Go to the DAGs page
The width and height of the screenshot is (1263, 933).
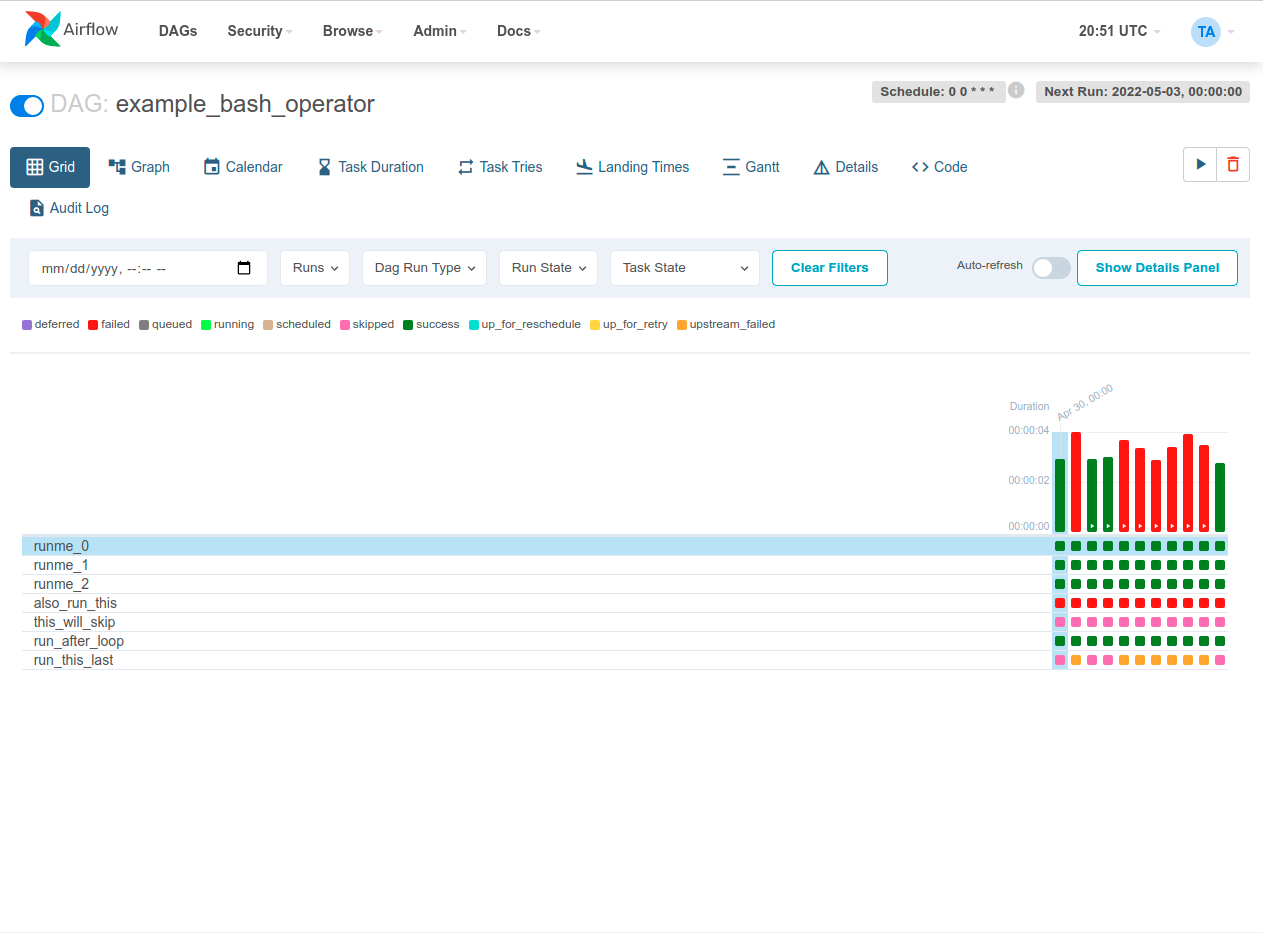(x=178, y=31)
